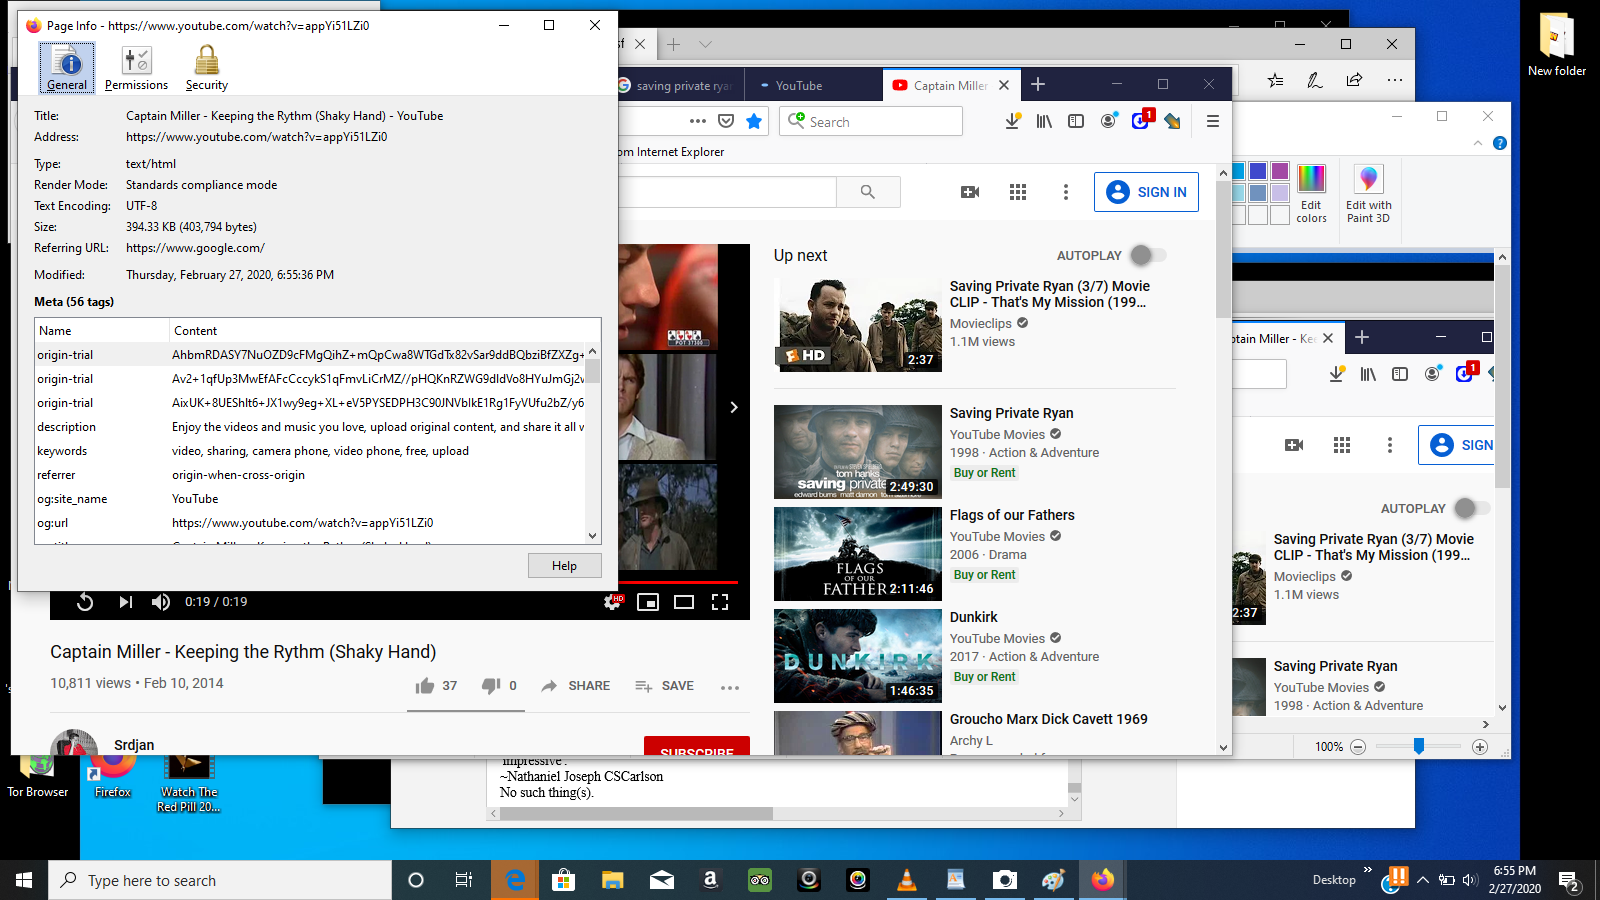
Task: Select the og:site_name meta row
Action: point(310,499)
